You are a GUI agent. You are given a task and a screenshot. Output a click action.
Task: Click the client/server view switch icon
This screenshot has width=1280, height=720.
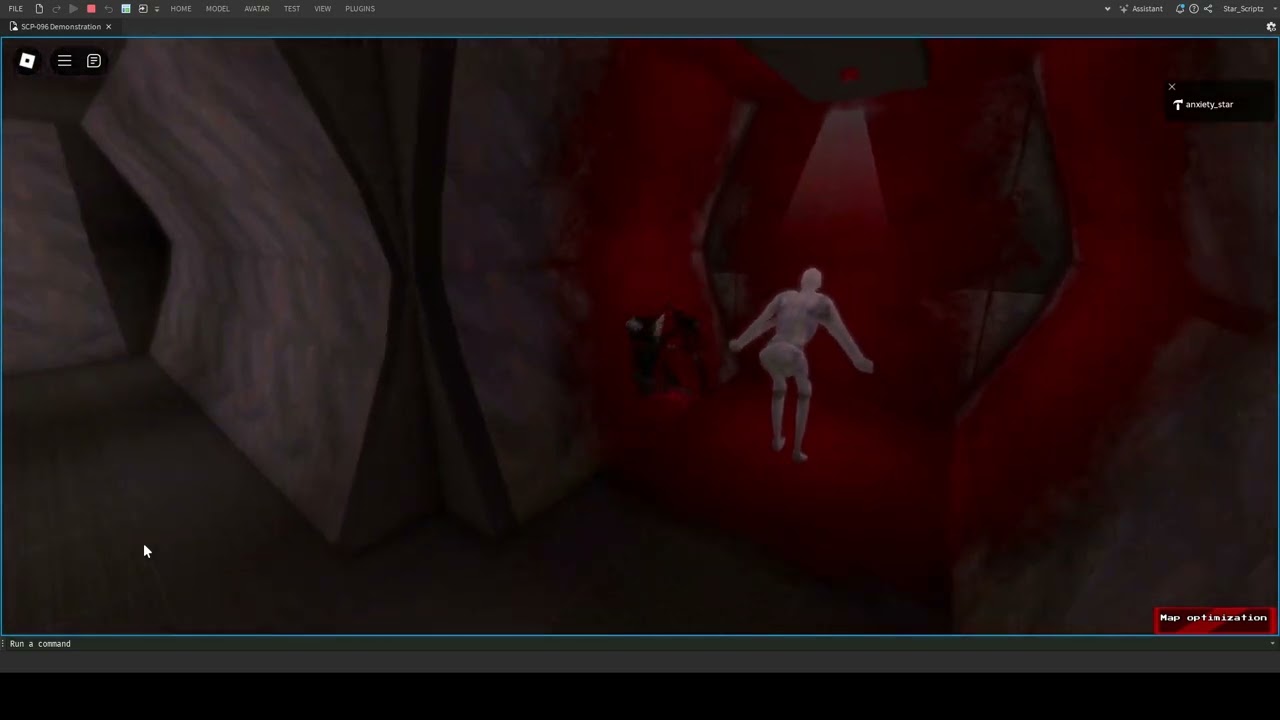point(143,9)
